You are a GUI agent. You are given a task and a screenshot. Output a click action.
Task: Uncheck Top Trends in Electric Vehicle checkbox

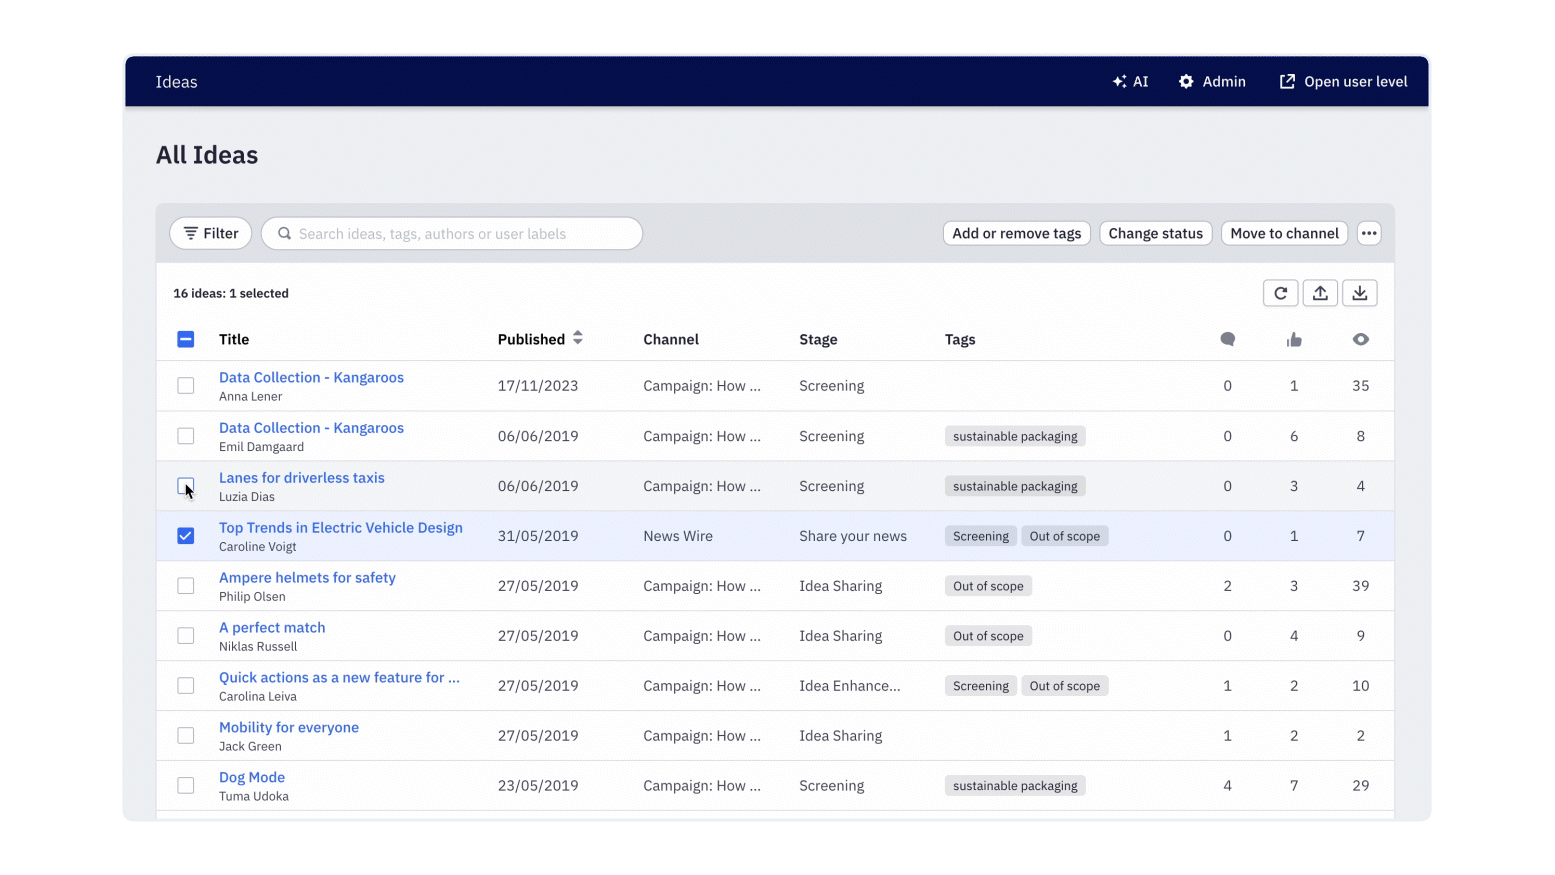pyautogui.click(x=186, y=536)
